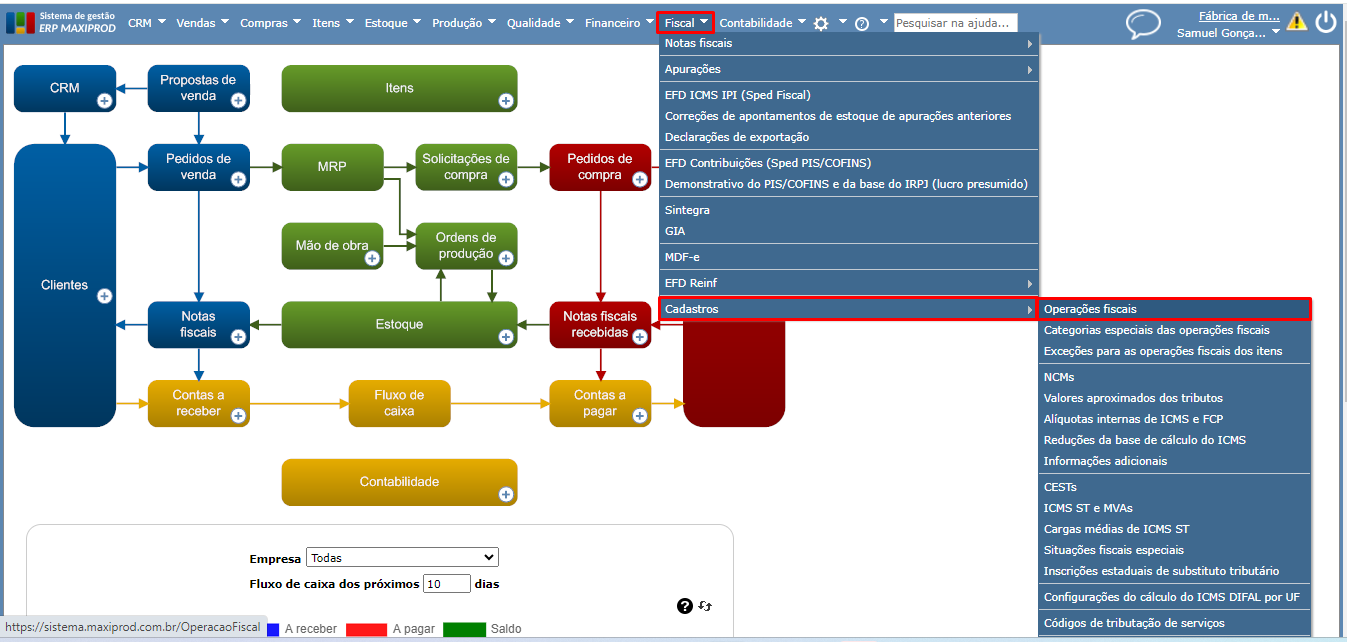
Task: Click the Pesquisar na ajuda search field
Action: pyautogui.click(x=955, y=22)
